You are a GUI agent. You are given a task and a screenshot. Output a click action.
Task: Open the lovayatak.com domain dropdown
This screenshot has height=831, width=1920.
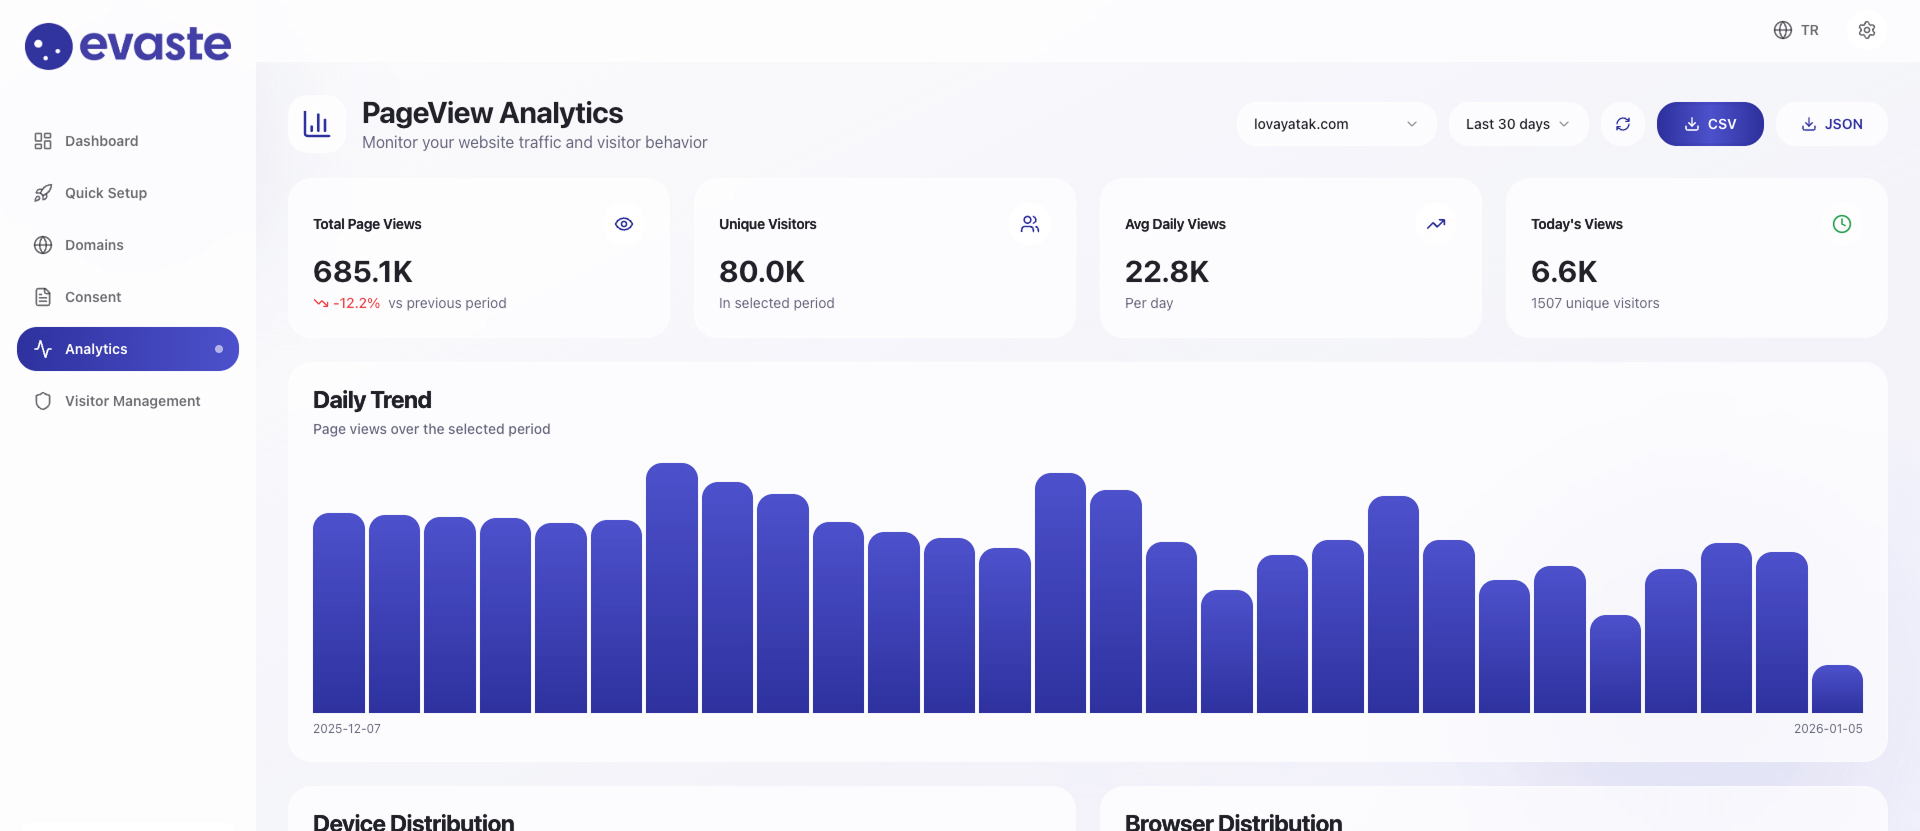click(x=1336, y=124)
